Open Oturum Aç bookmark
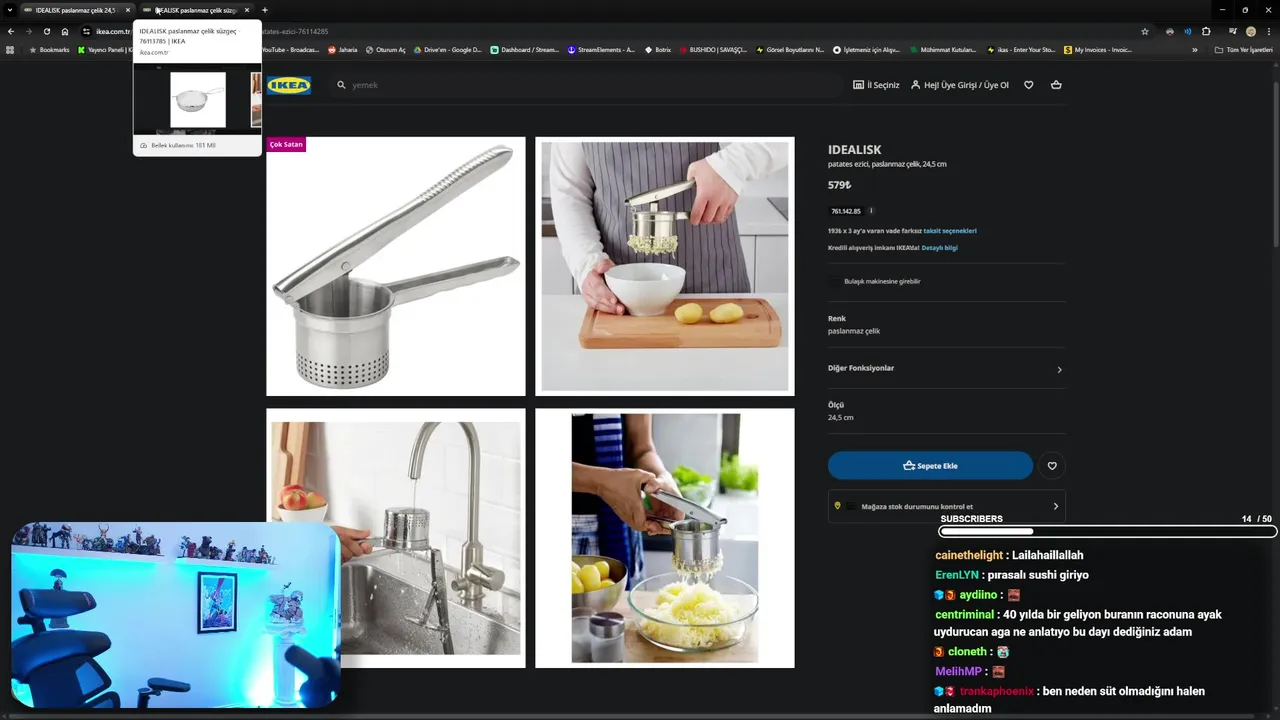This screenshot has width=1280, height=720. 386,49
